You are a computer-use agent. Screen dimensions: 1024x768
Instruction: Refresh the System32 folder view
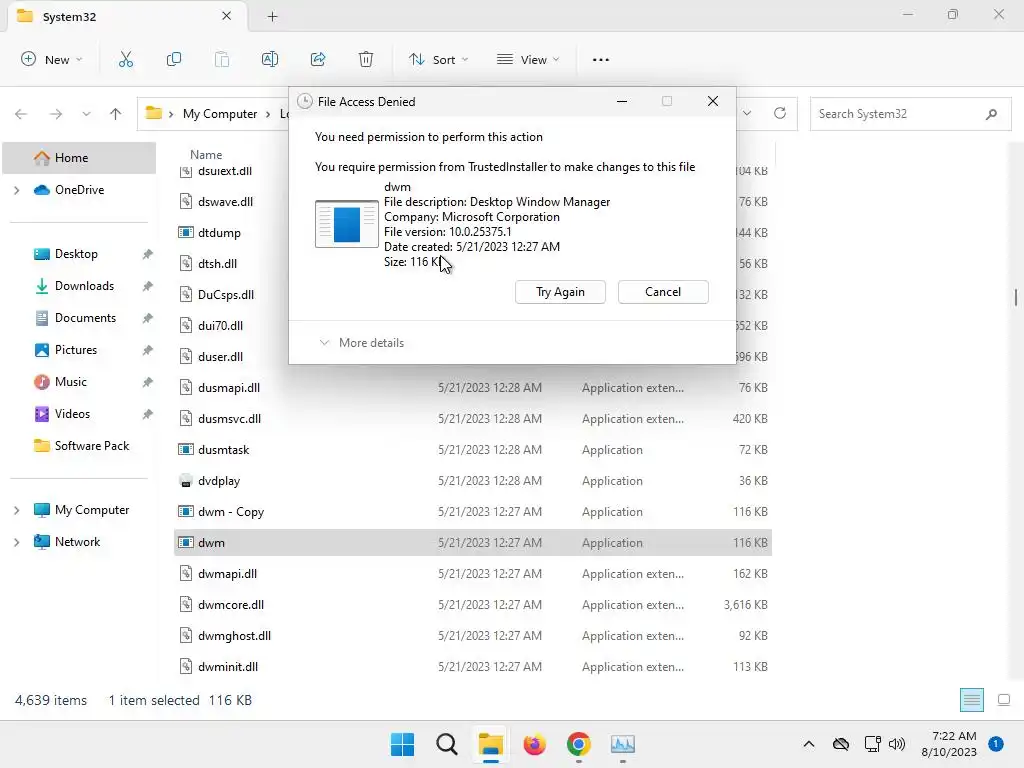tap(780, 113)
